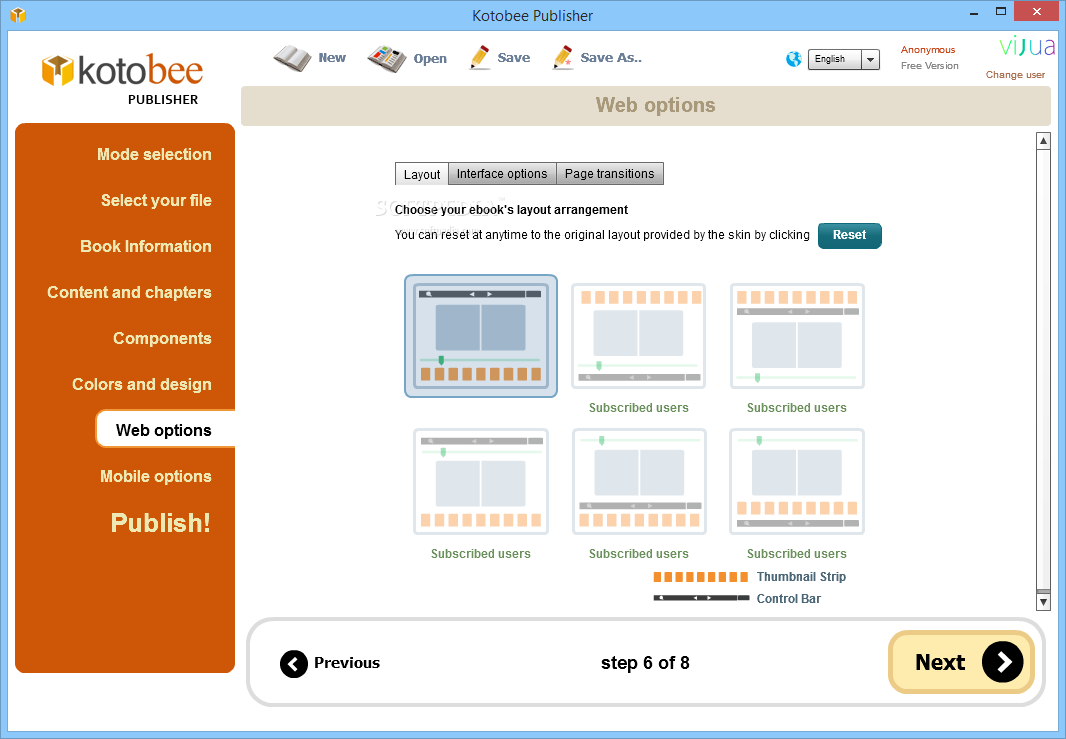Go to Mode selection step
Viewport: 1066px width, 739px height.
point(154,154)
